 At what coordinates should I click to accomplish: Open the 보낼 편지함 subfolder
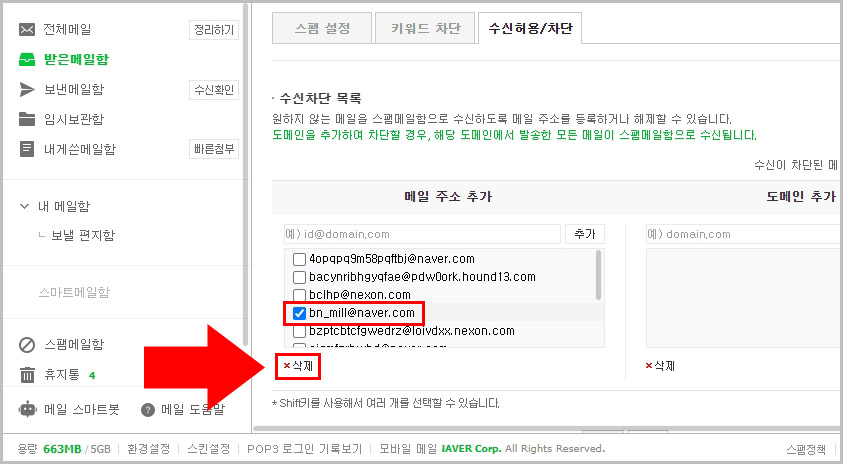(83, 235)
